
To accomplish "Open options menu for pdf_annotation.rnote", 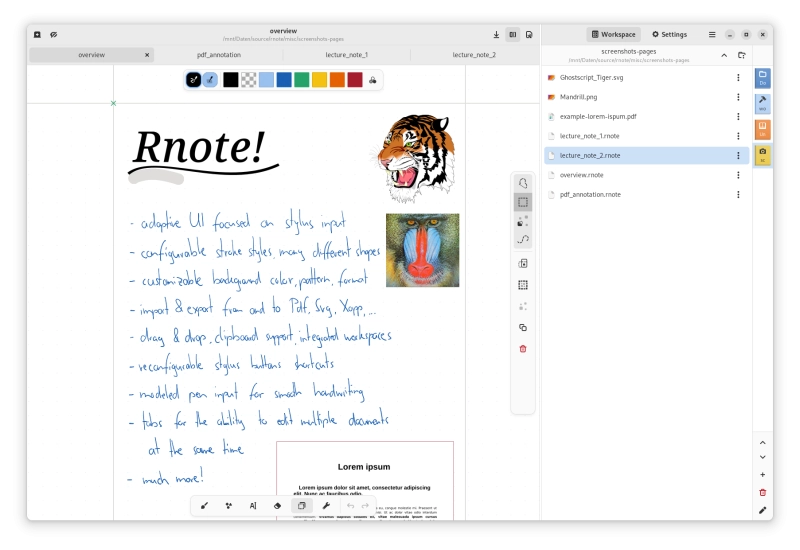I will pyautogui.click(x=738, y=194).
